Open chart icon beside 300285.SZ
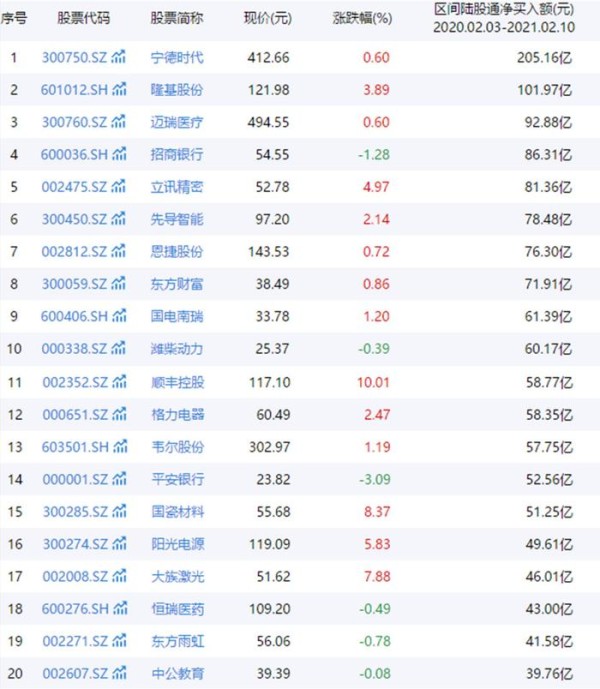Screen dimensions: 600x689 pos(119,511)
